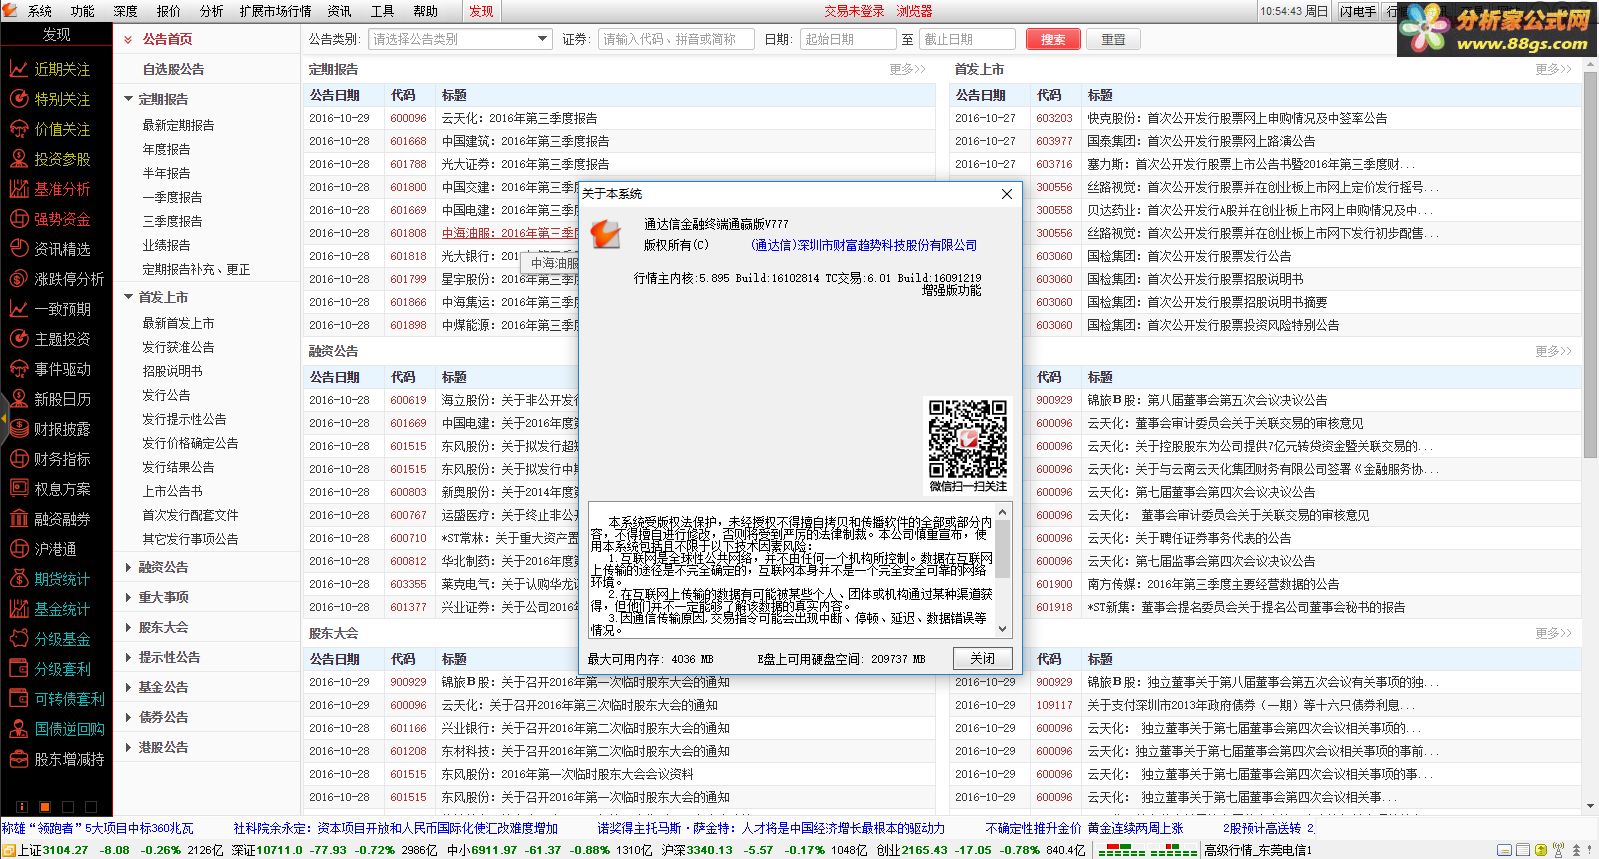Screen dimensions: 1599x859
Task: Click the QR code image in About dialog
Action: tap(967, 439)
